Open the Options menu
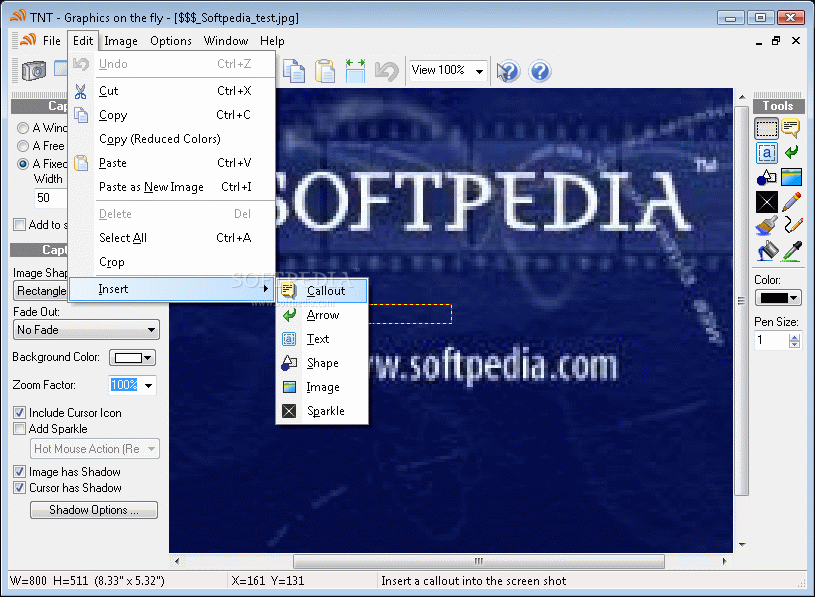Screen dimensions: 815x597 [x=170, y=41]
